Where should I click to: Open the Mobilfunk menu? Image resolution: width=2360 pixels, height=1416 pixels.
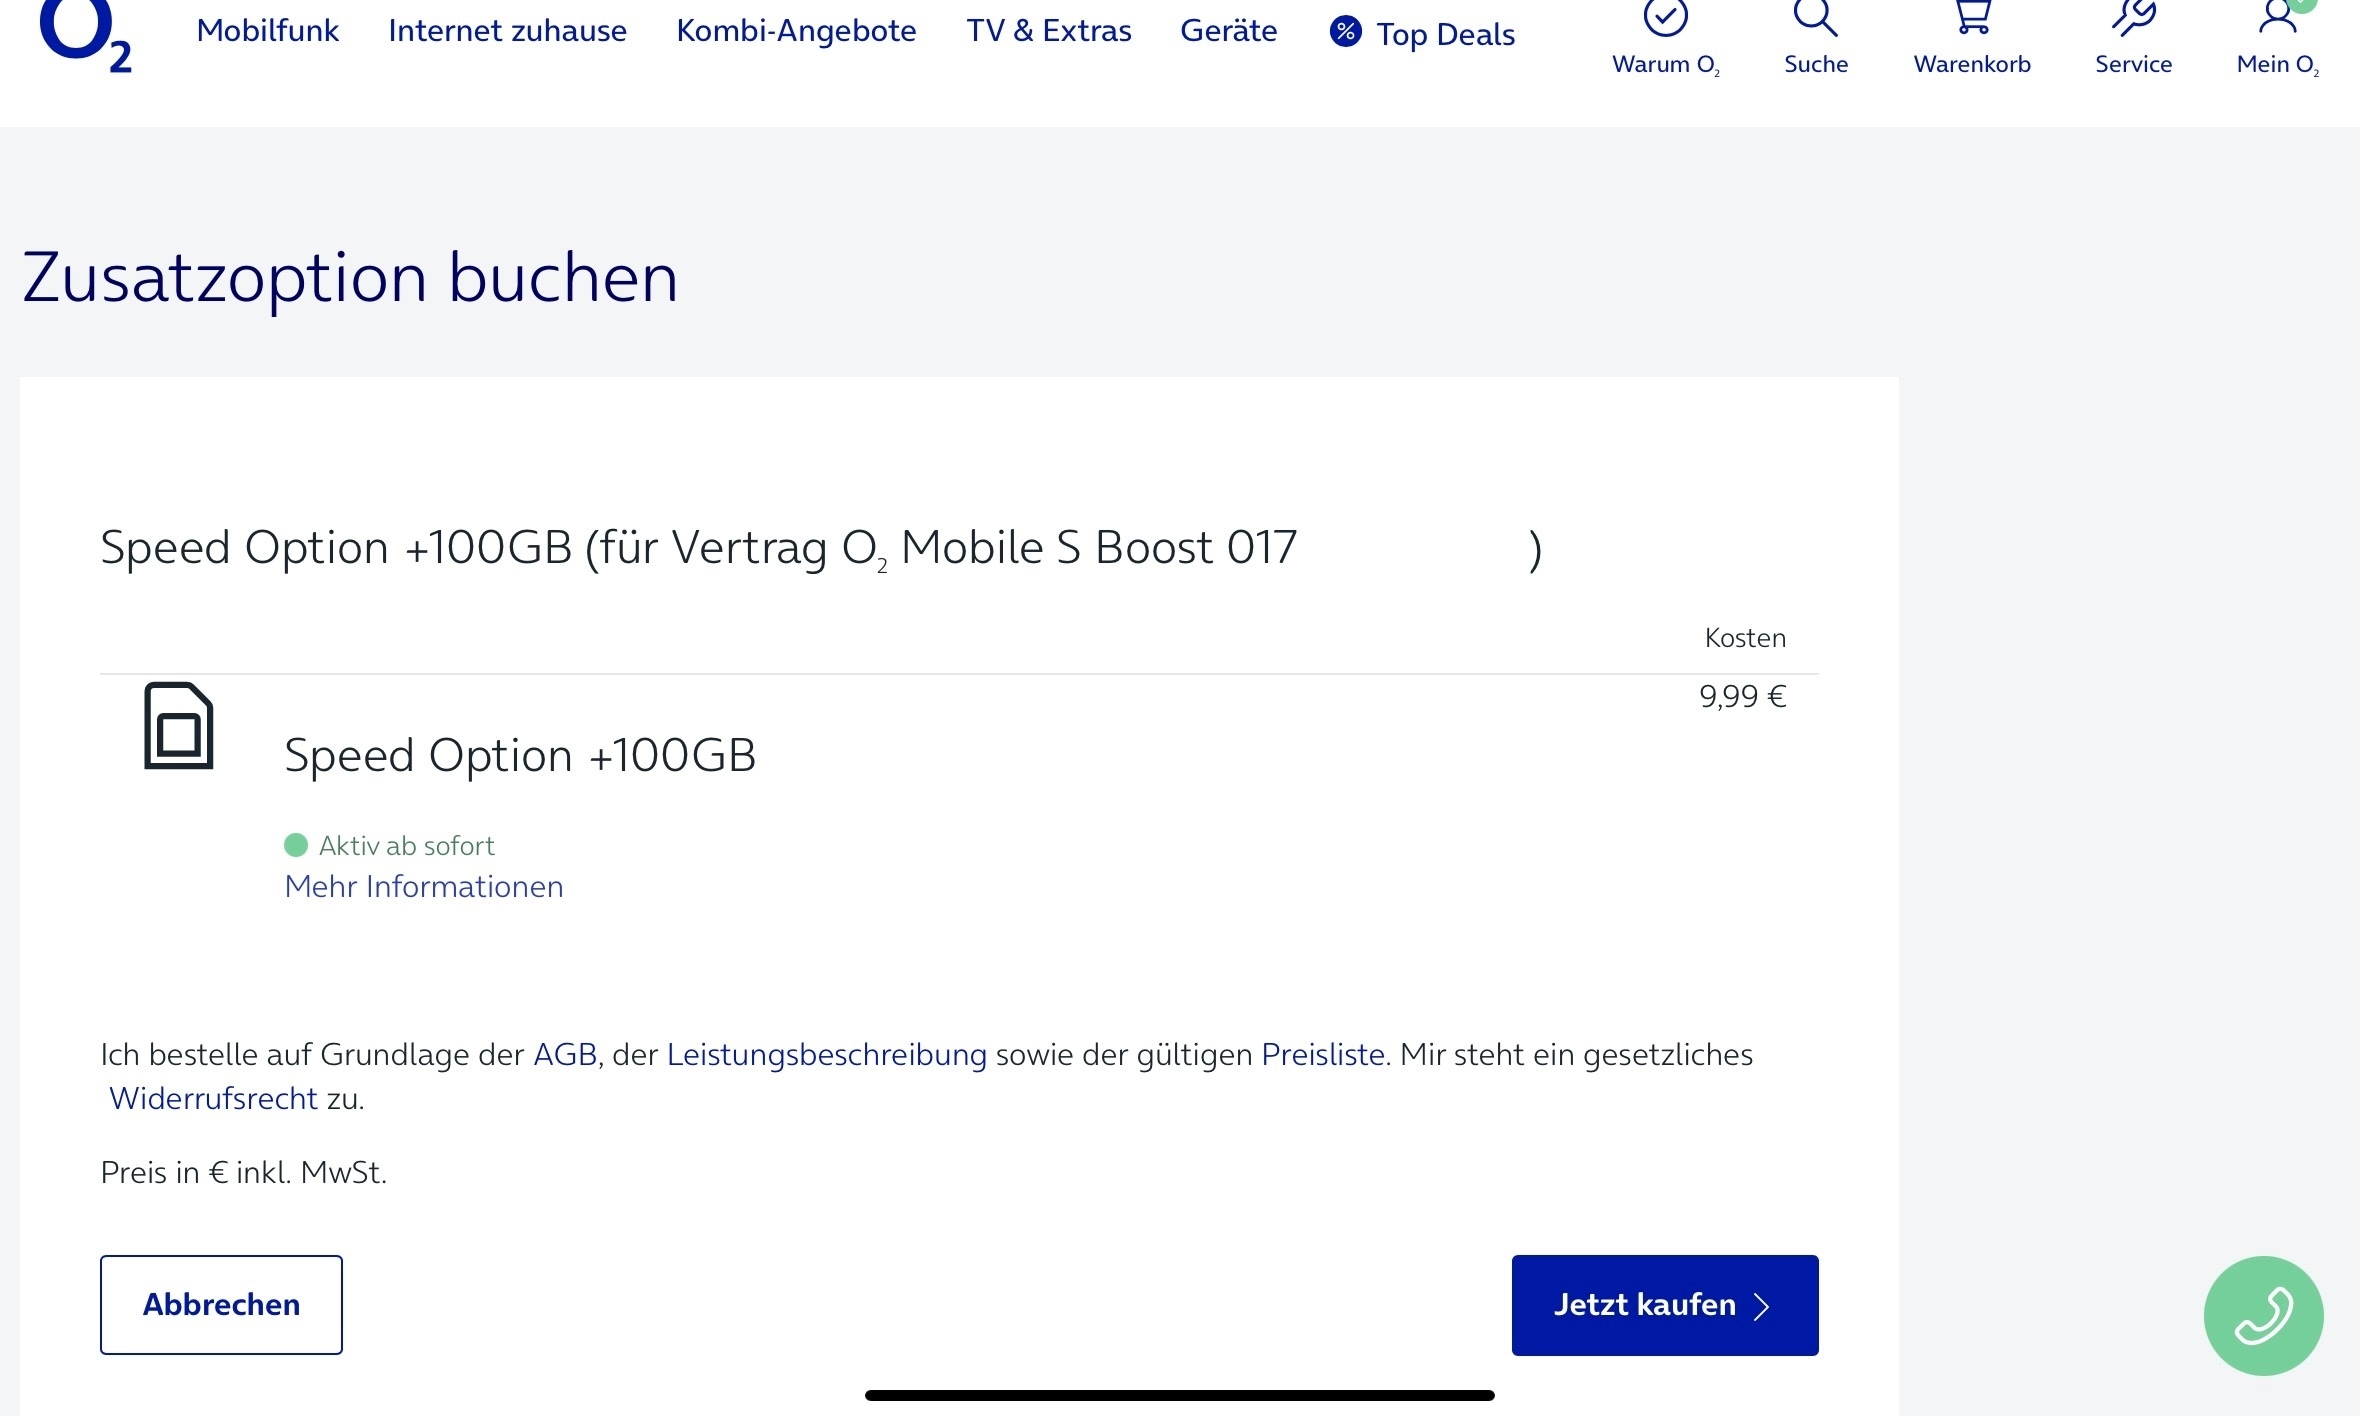coord(268,31)
